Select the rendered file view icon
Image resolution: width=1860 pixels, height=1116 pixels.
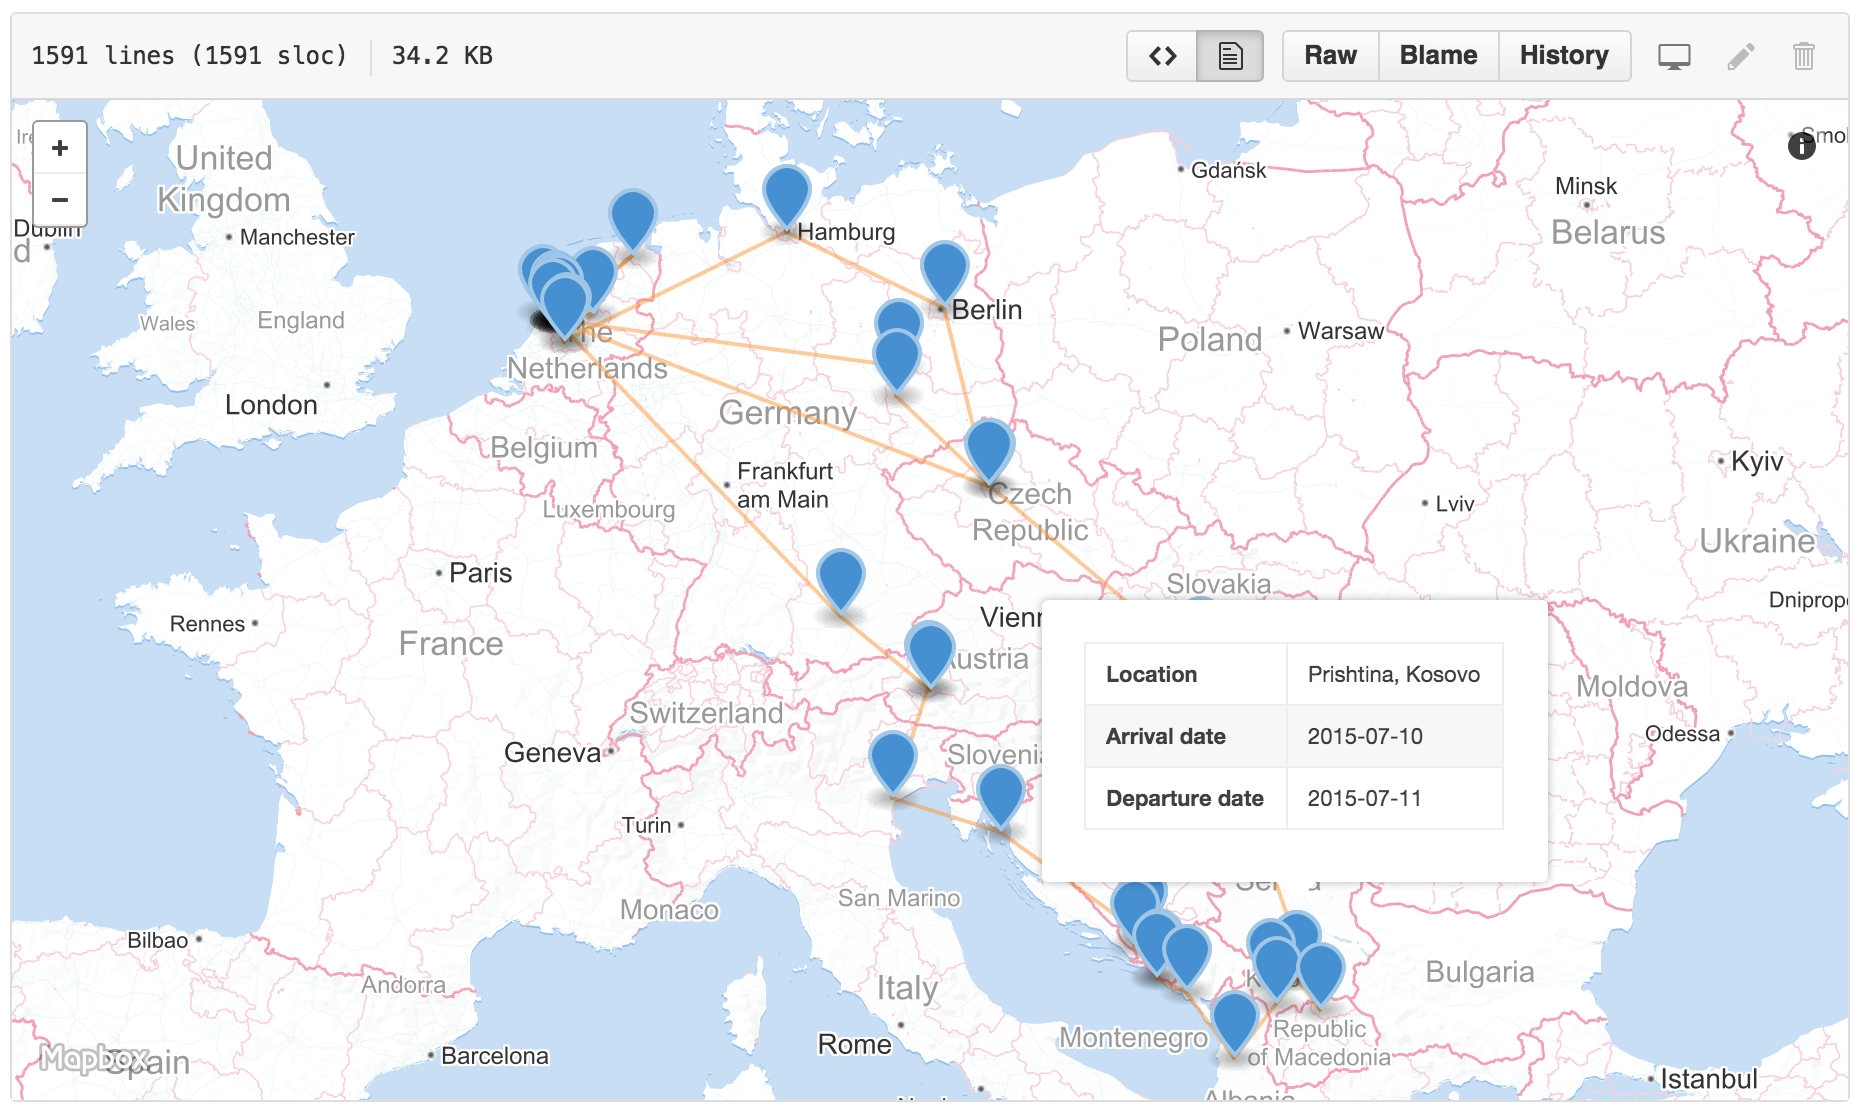tap(1230, 56)
